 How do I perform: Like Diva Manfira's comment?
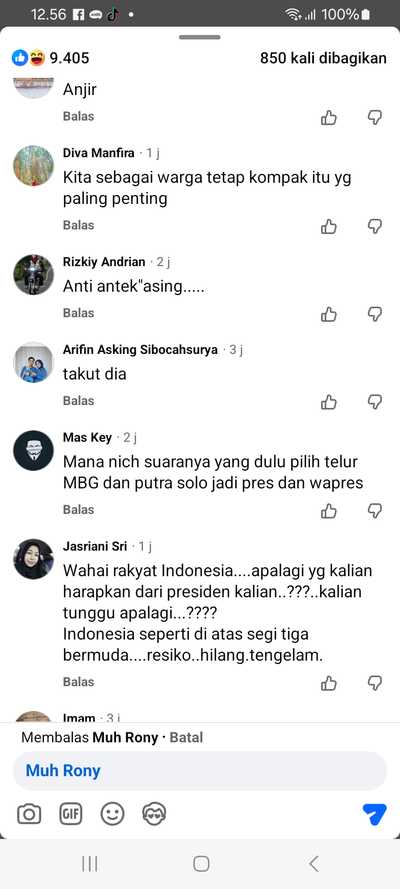click(x=329, y=227)
